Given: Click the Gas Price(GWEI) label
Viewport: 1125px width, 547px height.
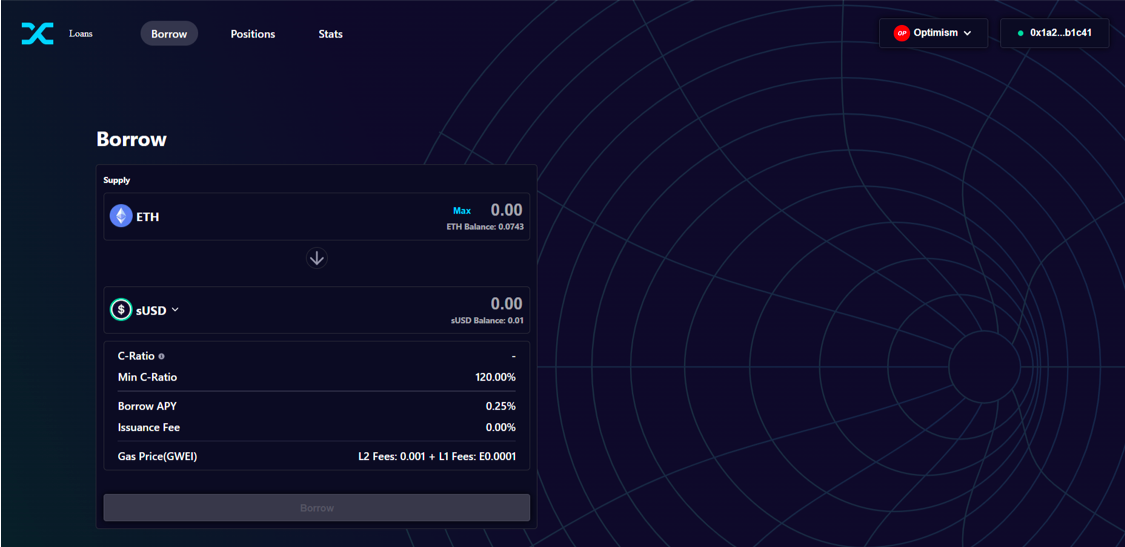Looking at the screenshot, I should 157,457.
